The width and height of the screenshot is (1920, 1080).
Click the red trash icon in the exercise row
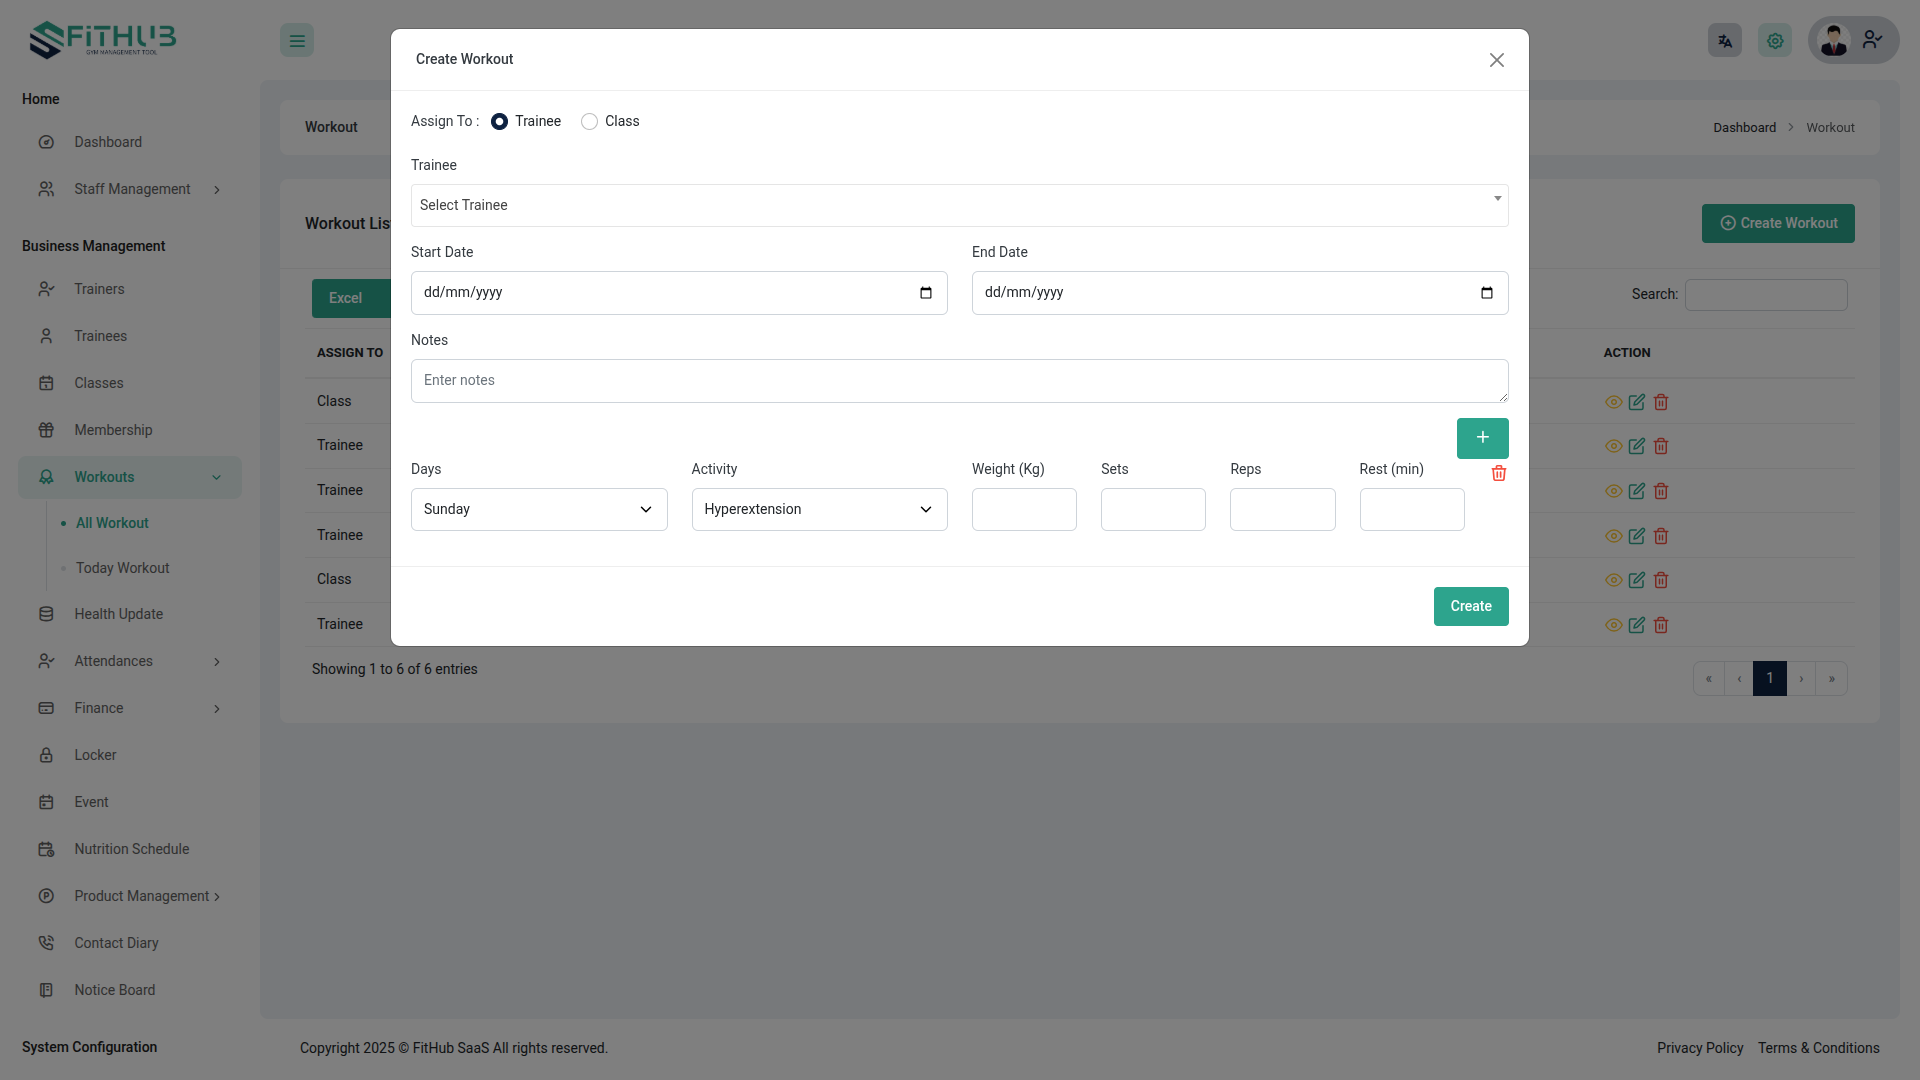(x=1498, y=473)
